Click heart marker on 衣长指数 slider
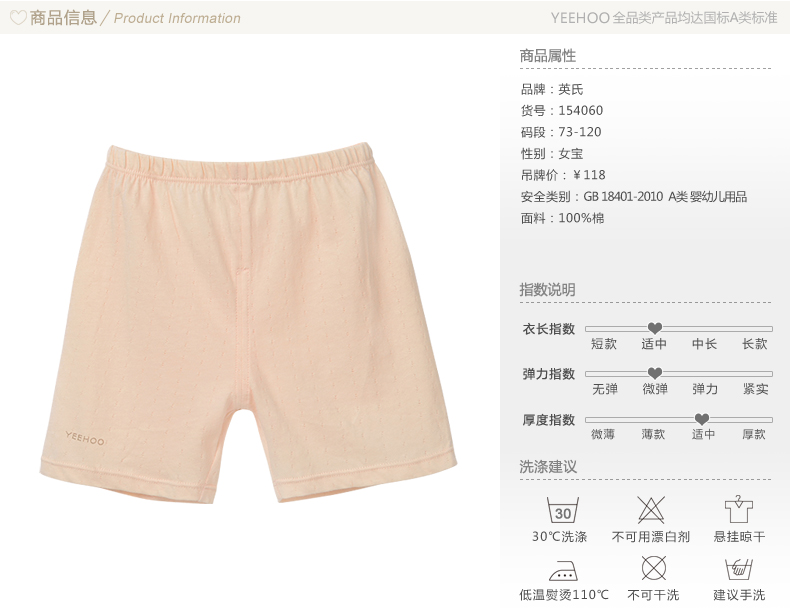This screenshot has width=790, height=614. pos(654,328)
